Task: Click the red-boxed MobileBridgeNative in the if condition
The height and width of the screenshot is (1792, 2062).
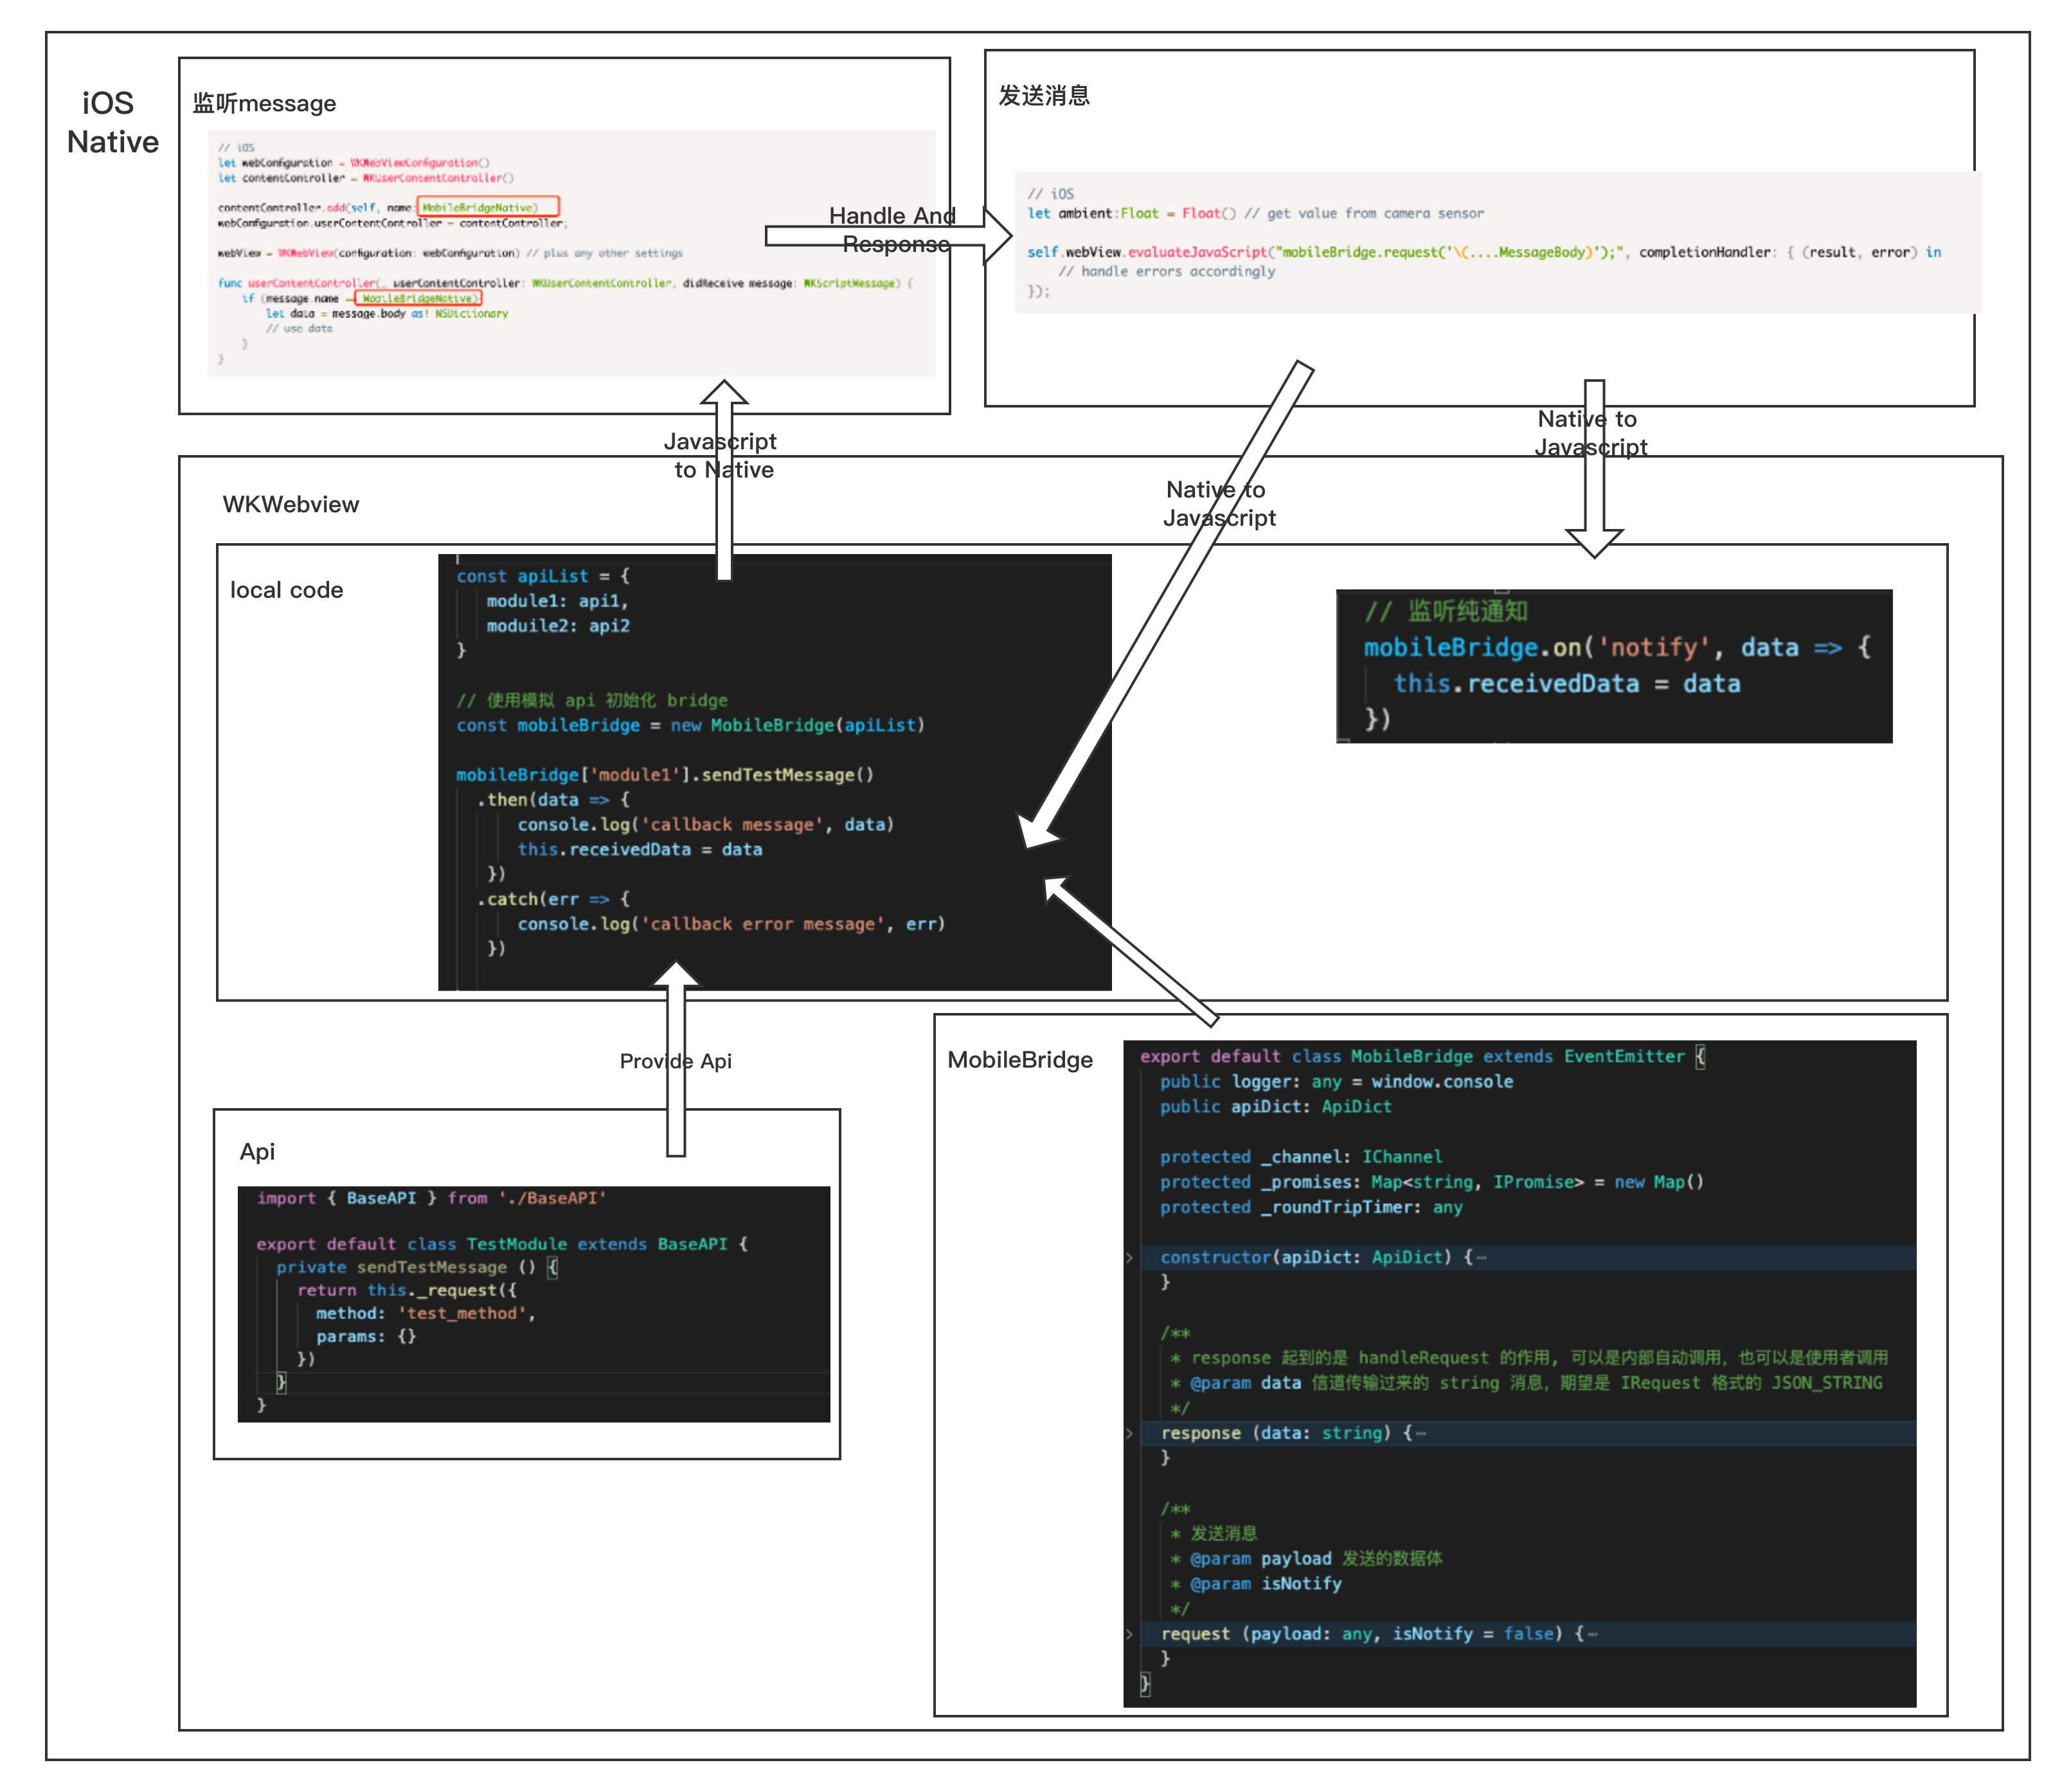Action: coord(418,298)
